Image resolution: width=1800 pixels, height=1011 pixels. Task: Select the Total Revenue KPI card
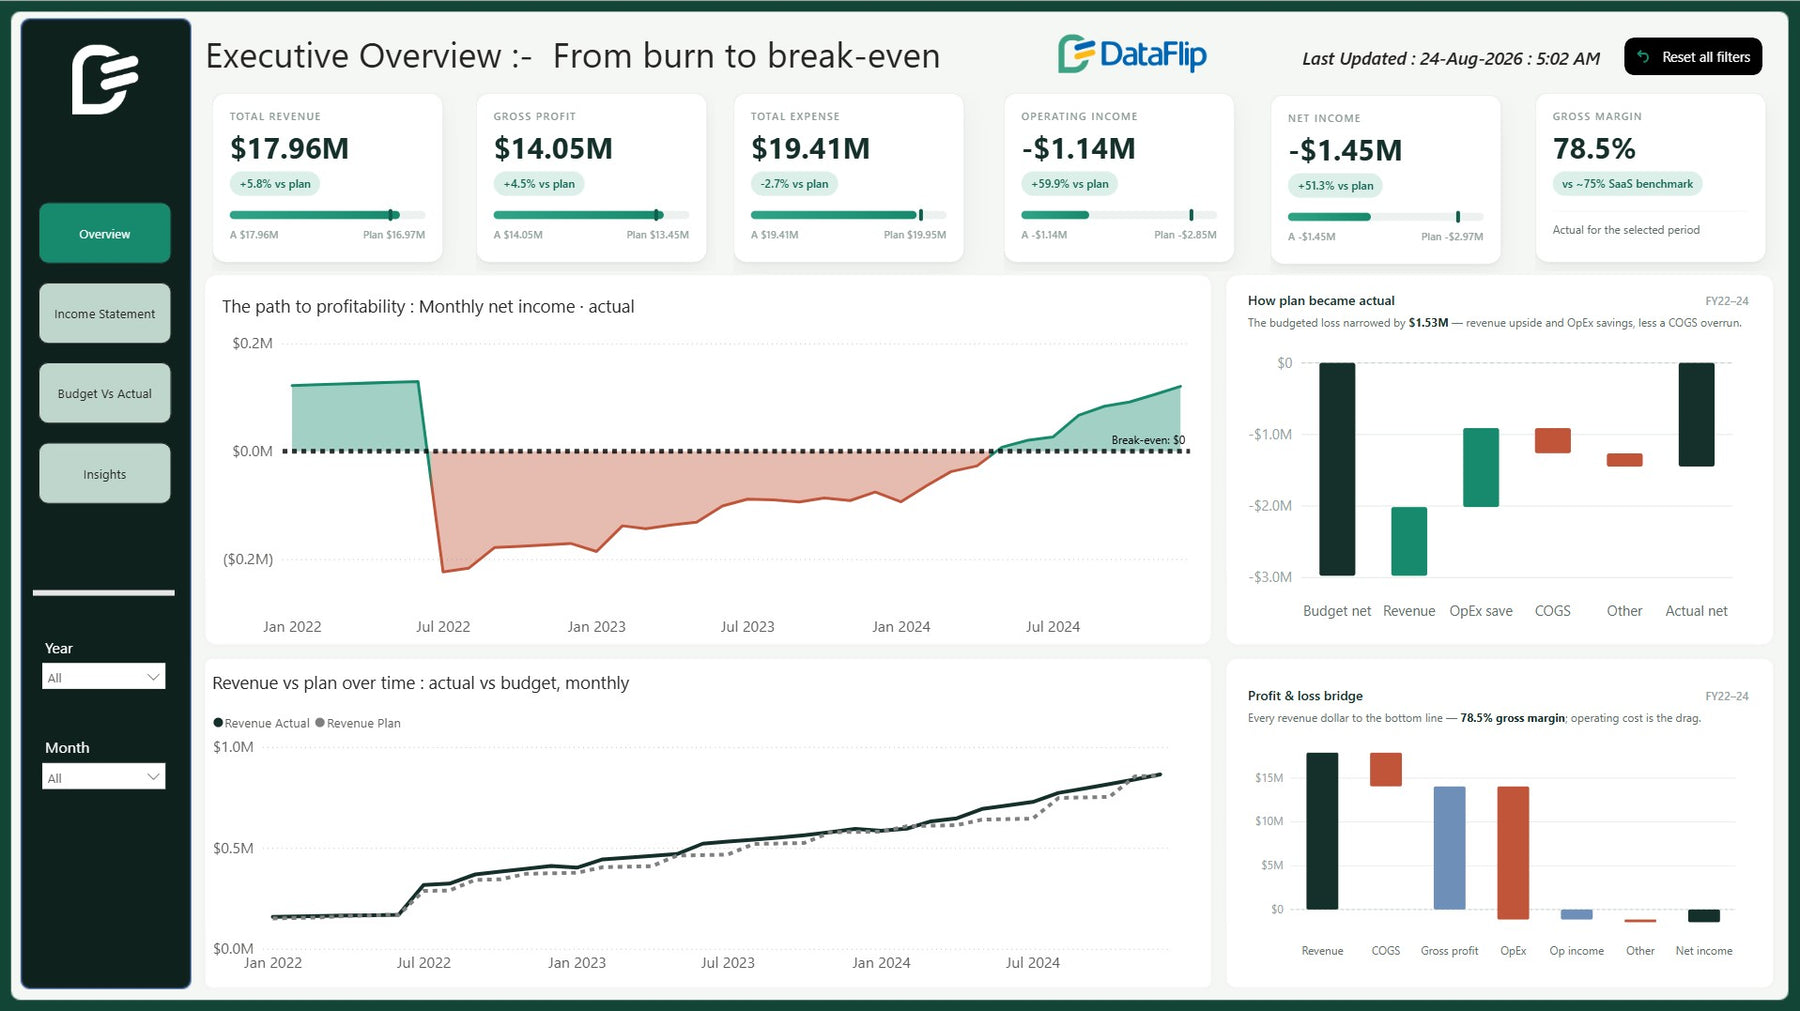tap(328, 178)
